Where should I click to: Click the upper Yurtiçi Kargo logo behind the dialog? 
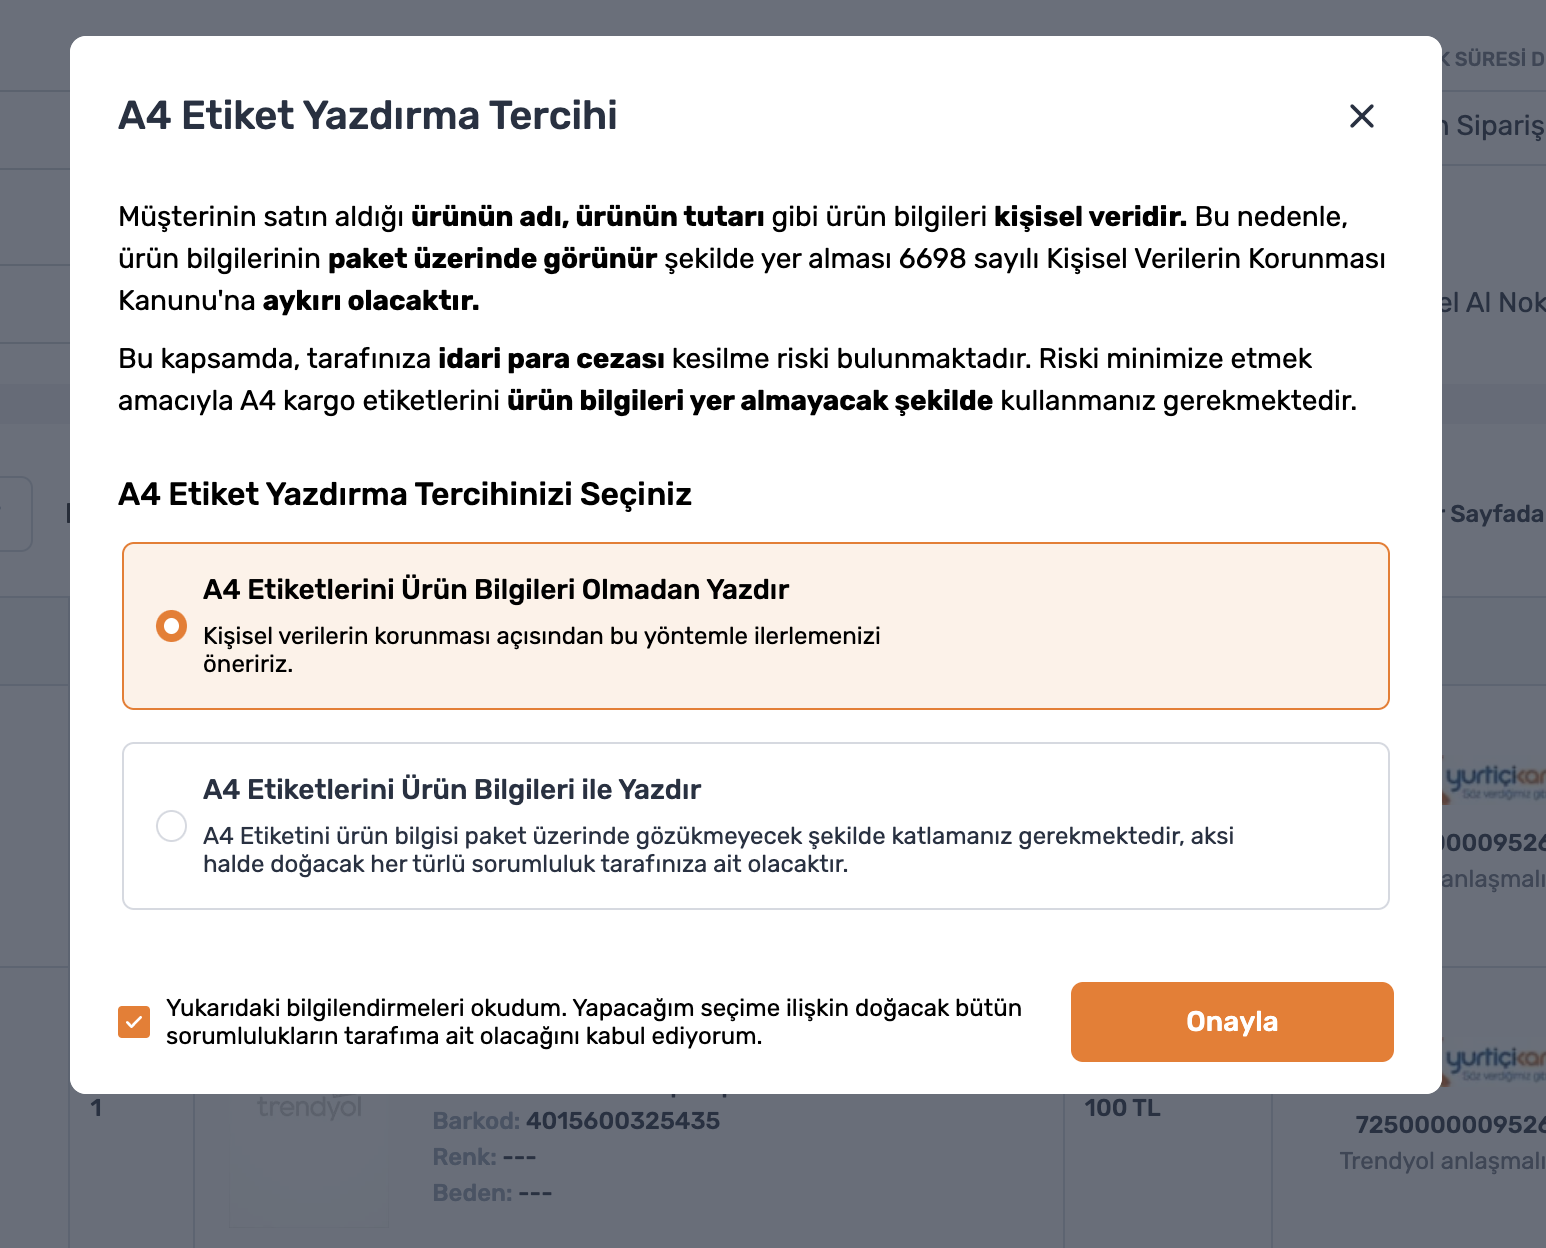(1494, 781)
